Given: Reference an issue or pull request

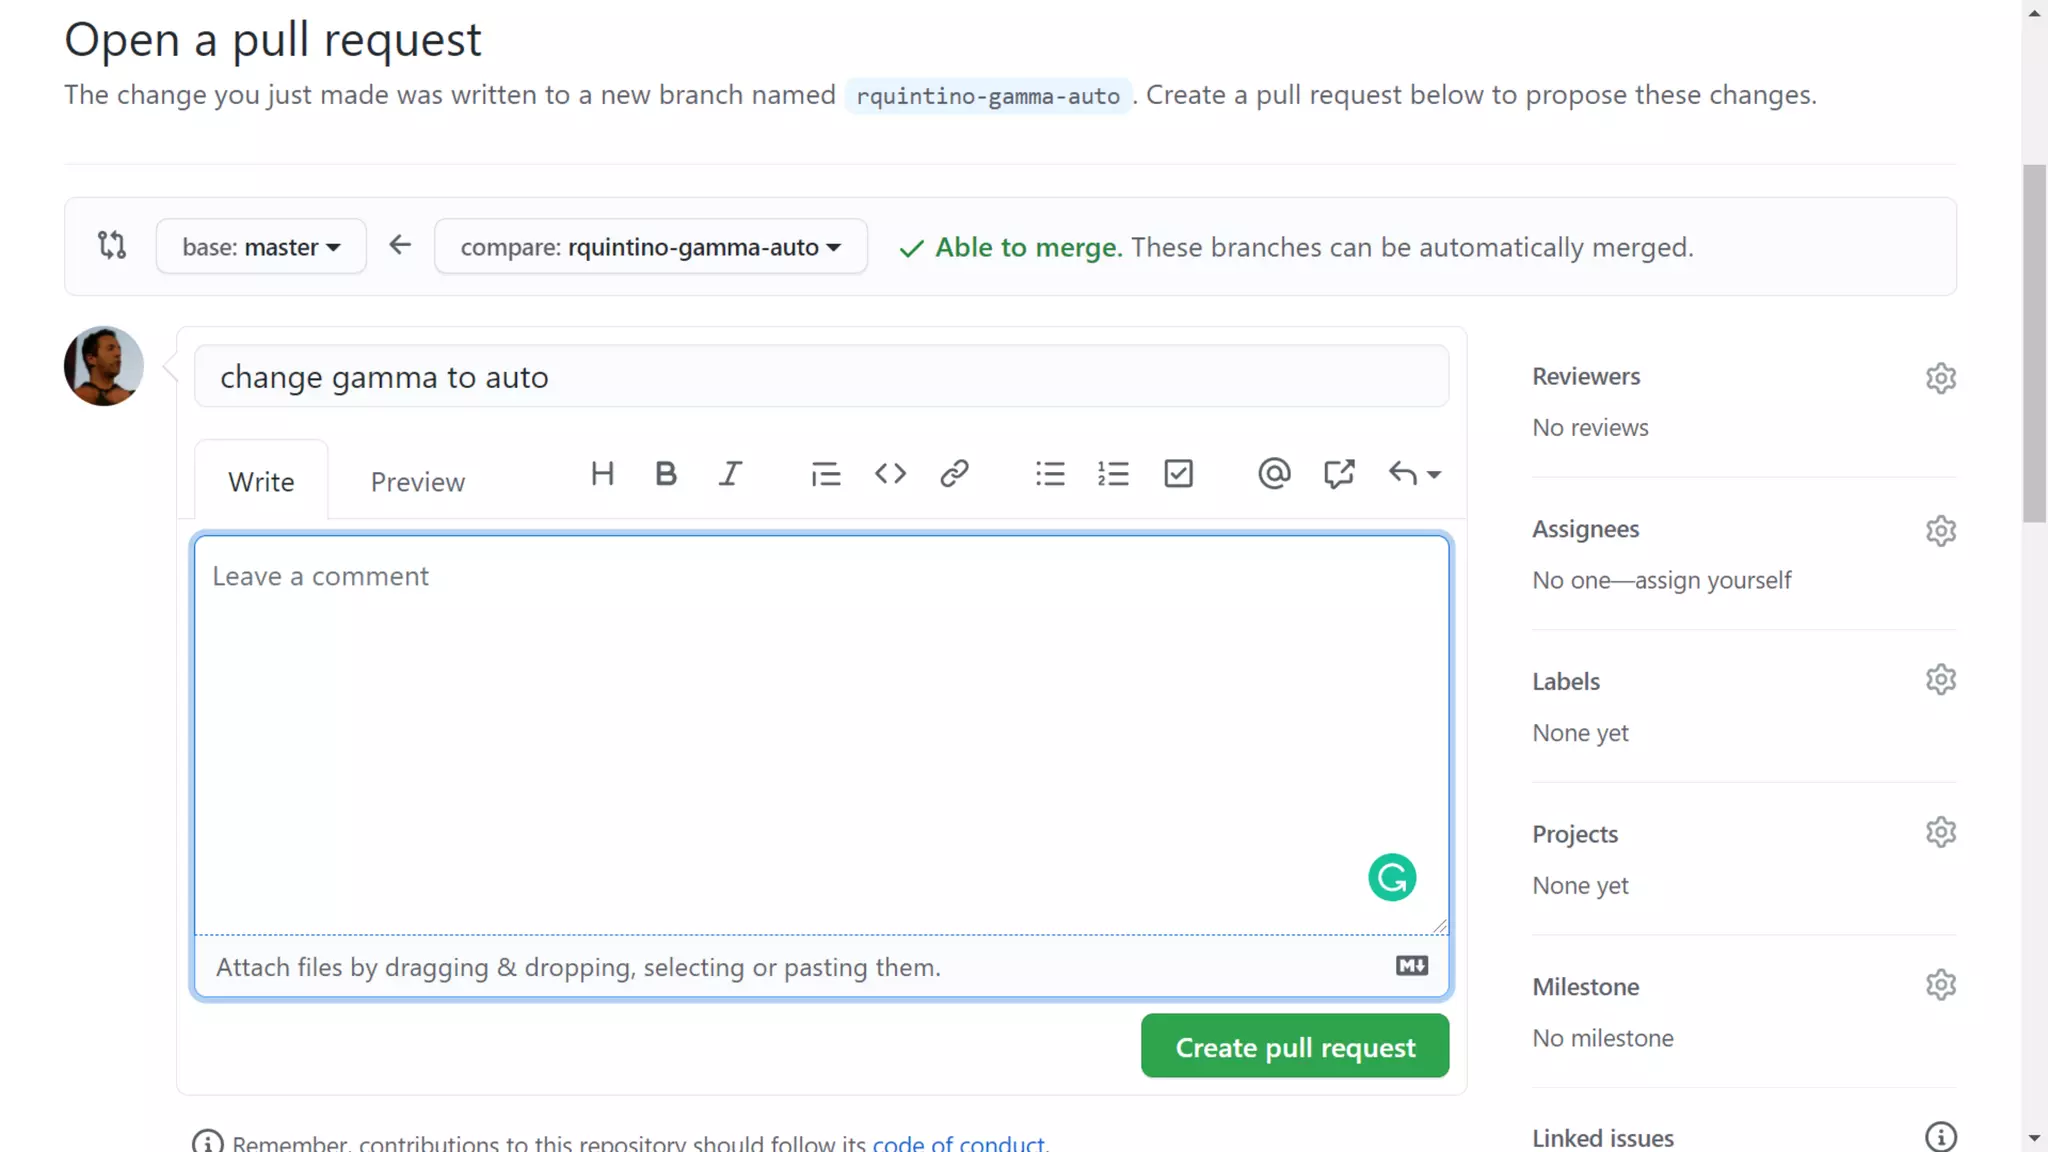Looking at the screenshot, I should tap(1339, 474).
